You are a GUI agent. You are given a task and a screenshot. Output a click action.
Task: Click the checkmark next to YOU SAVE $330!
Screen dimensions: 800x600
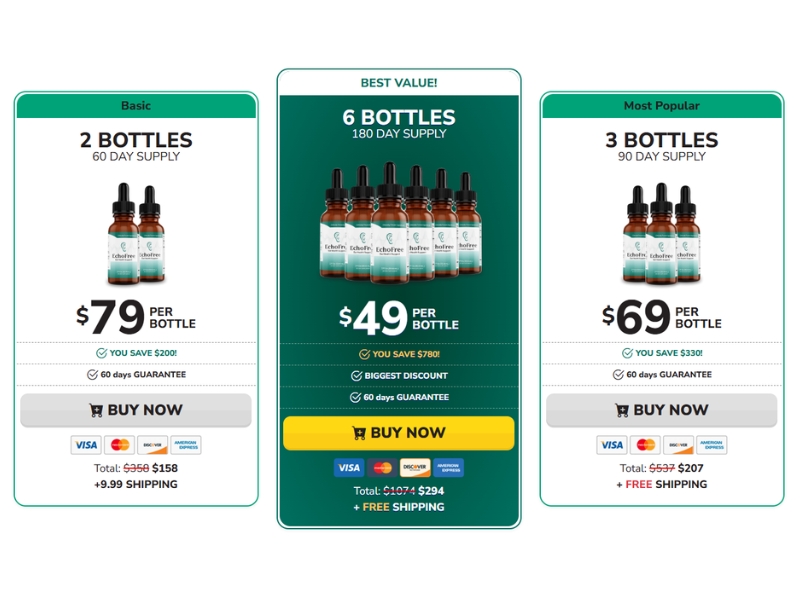pyautogui.click(x=628, y=353)
